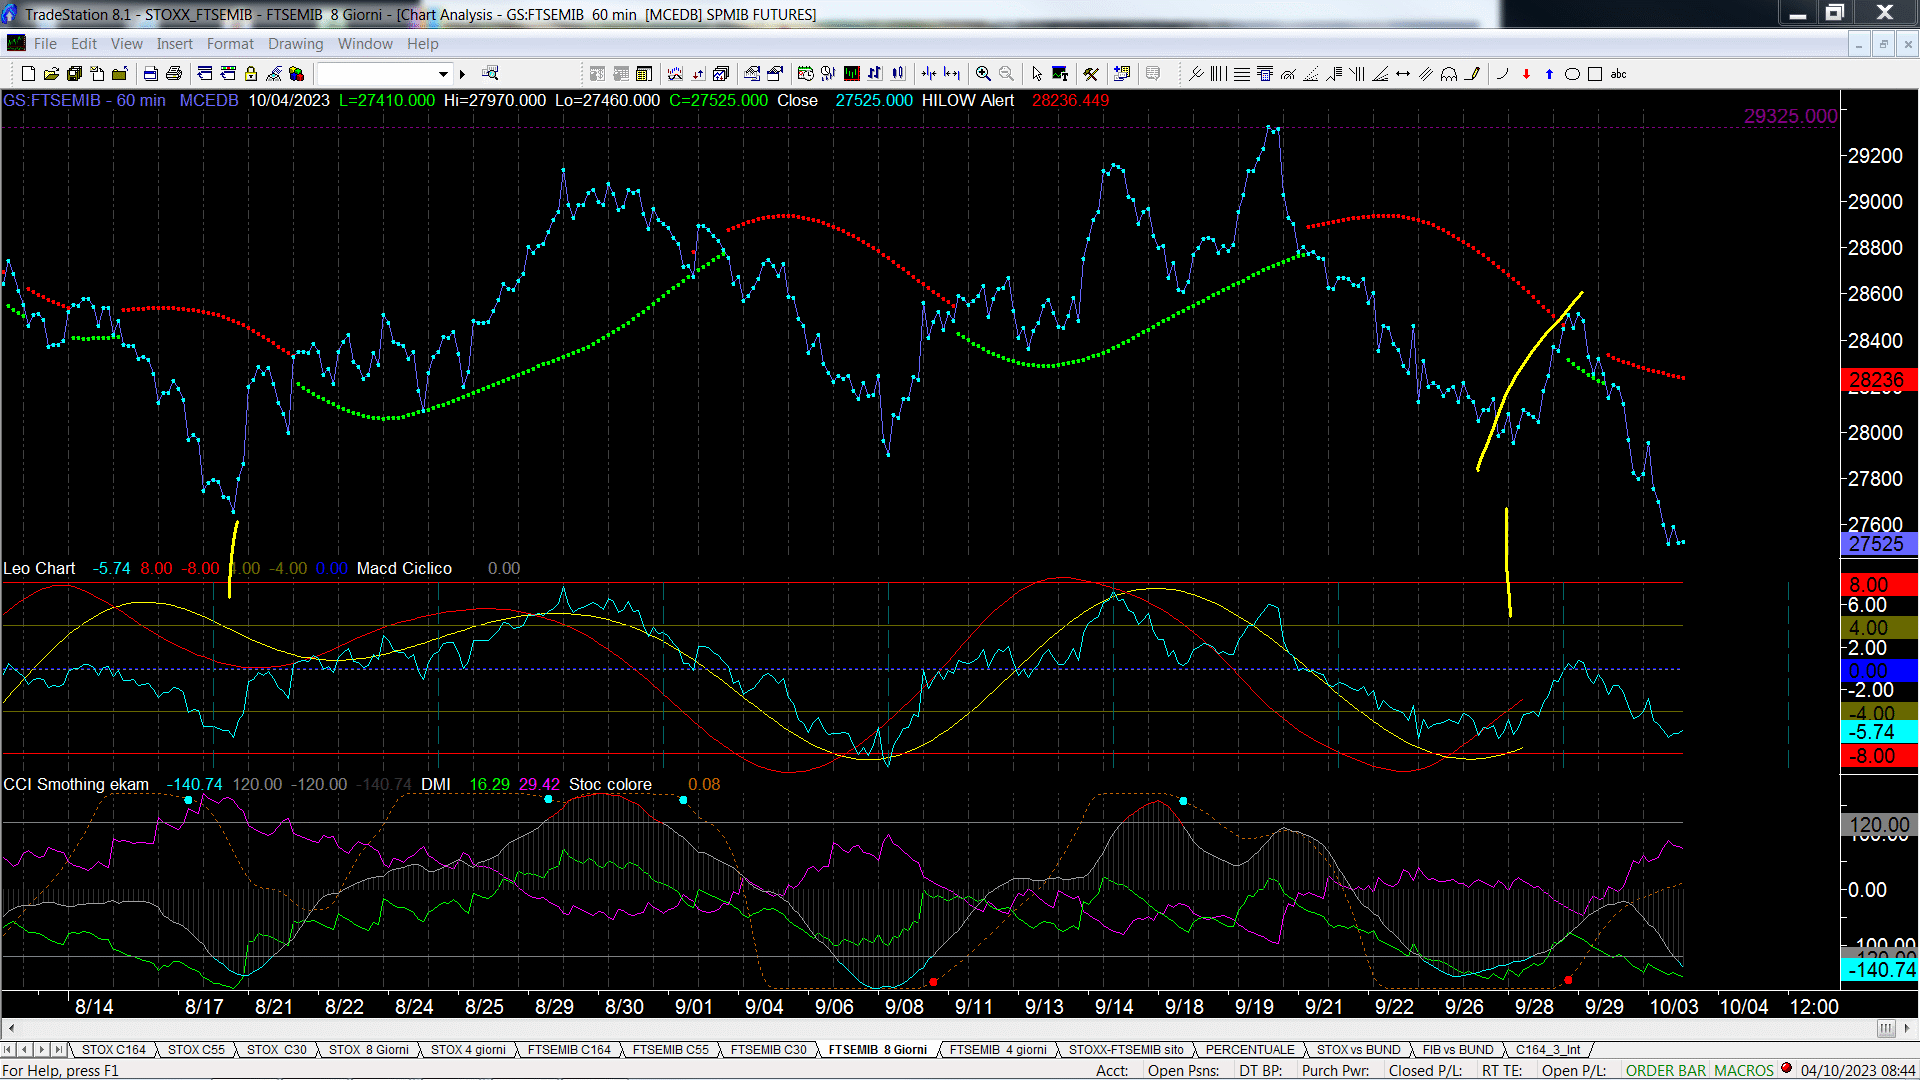Click the horizontal scrollbar right arrow

[1907, 1028]
